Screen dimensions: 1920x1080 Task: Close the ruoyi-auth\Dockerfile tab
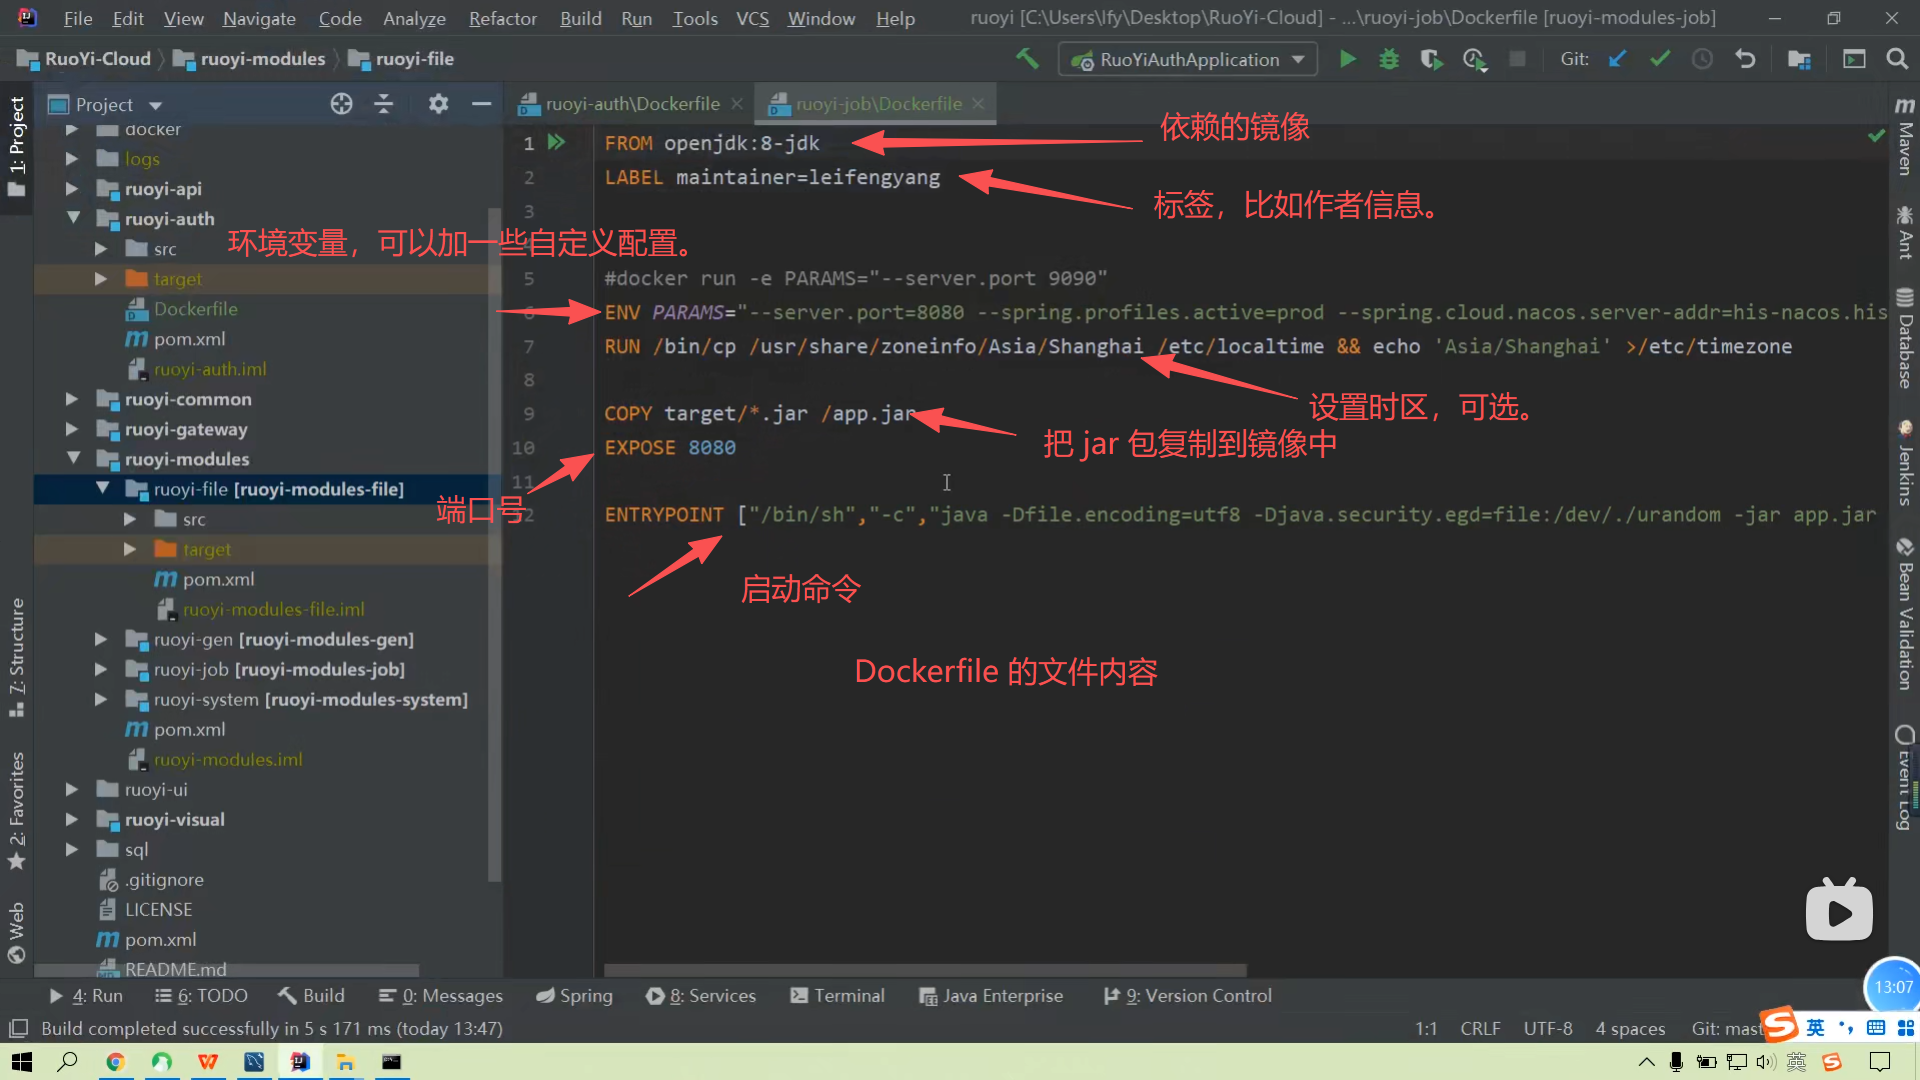(x=737, y=103)
